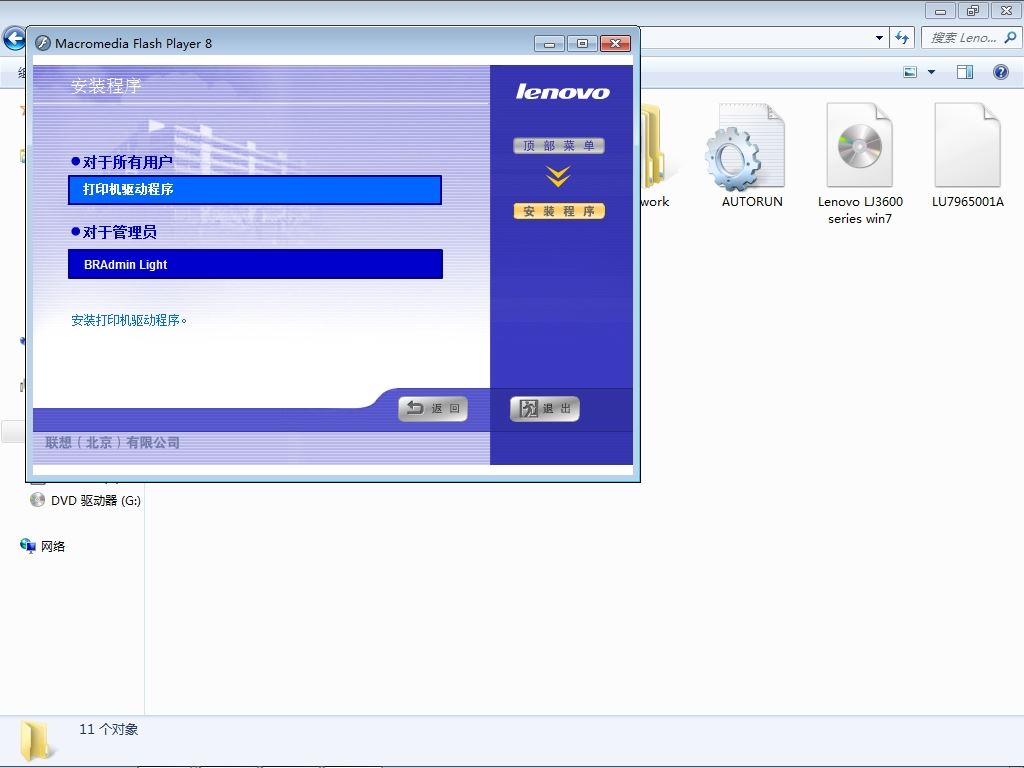Click the 对于所有用户 heading
Screen dimensions: 1024x768
click(x=127, y=161)
